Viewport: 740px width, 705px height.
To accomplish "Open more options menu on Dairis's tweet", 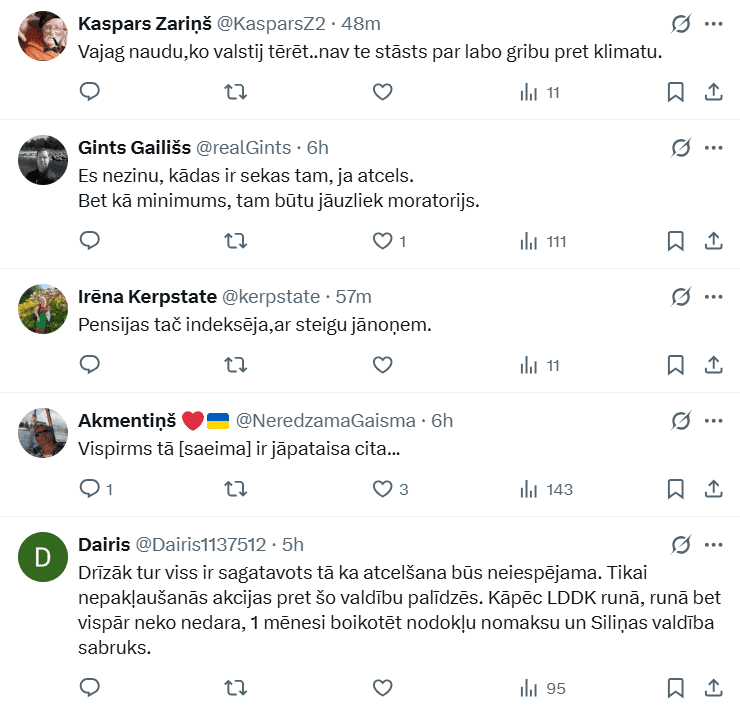I will tap(714, 545).
